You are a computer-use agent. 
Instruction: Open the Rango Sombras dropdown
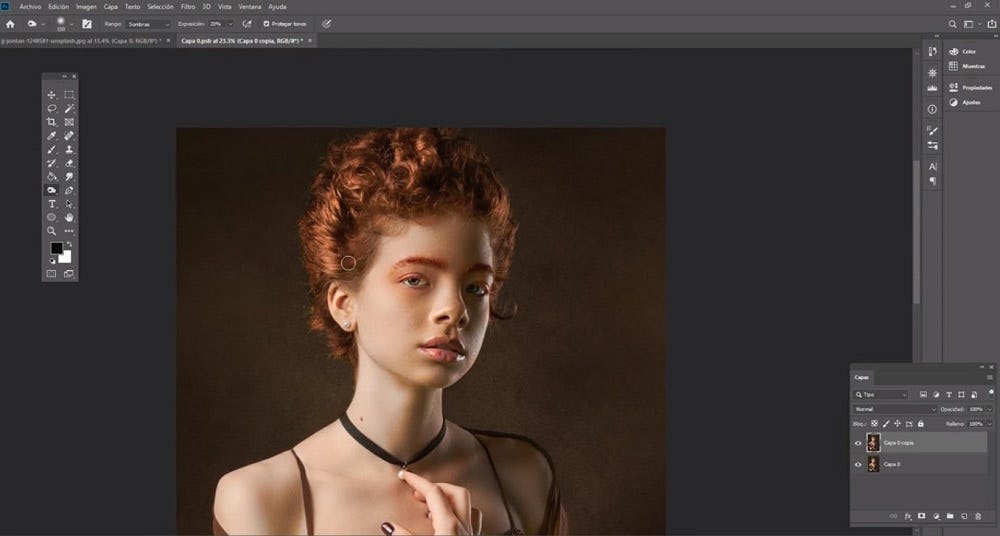pos(148,24)
